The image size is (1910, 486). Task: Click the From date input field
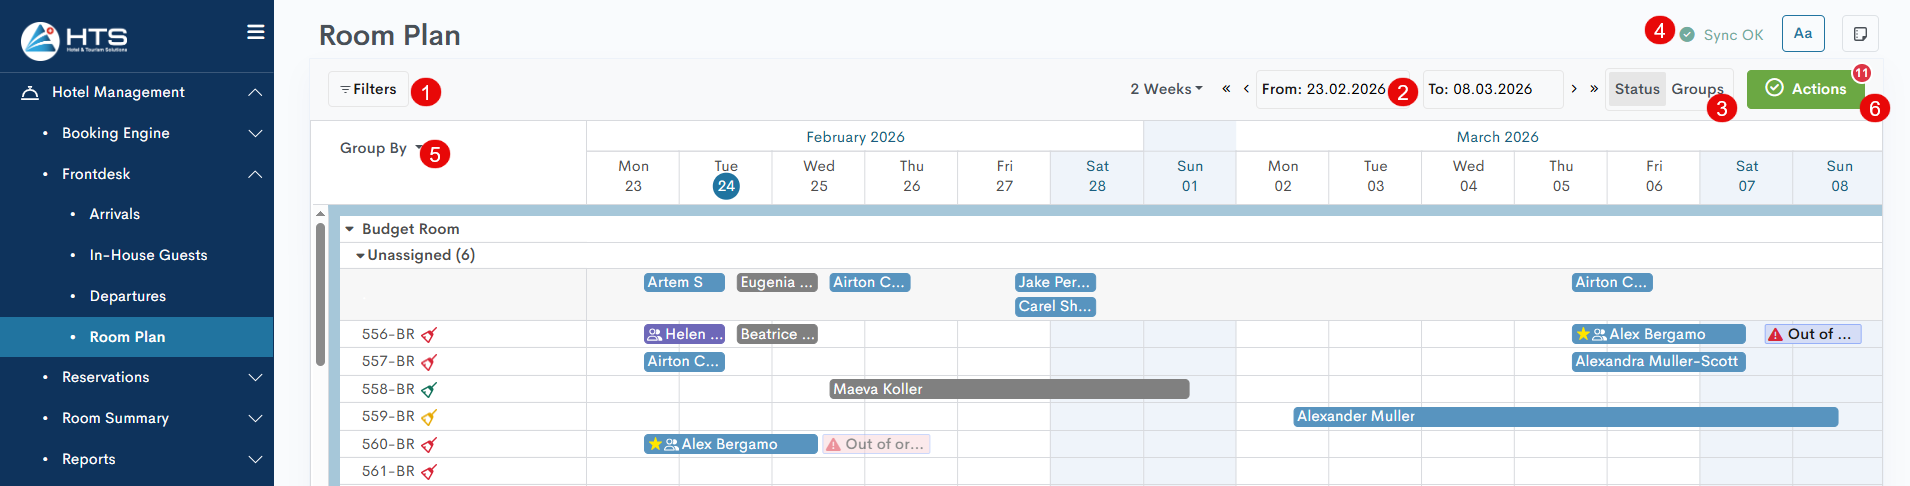click(x=1323, y=89)
